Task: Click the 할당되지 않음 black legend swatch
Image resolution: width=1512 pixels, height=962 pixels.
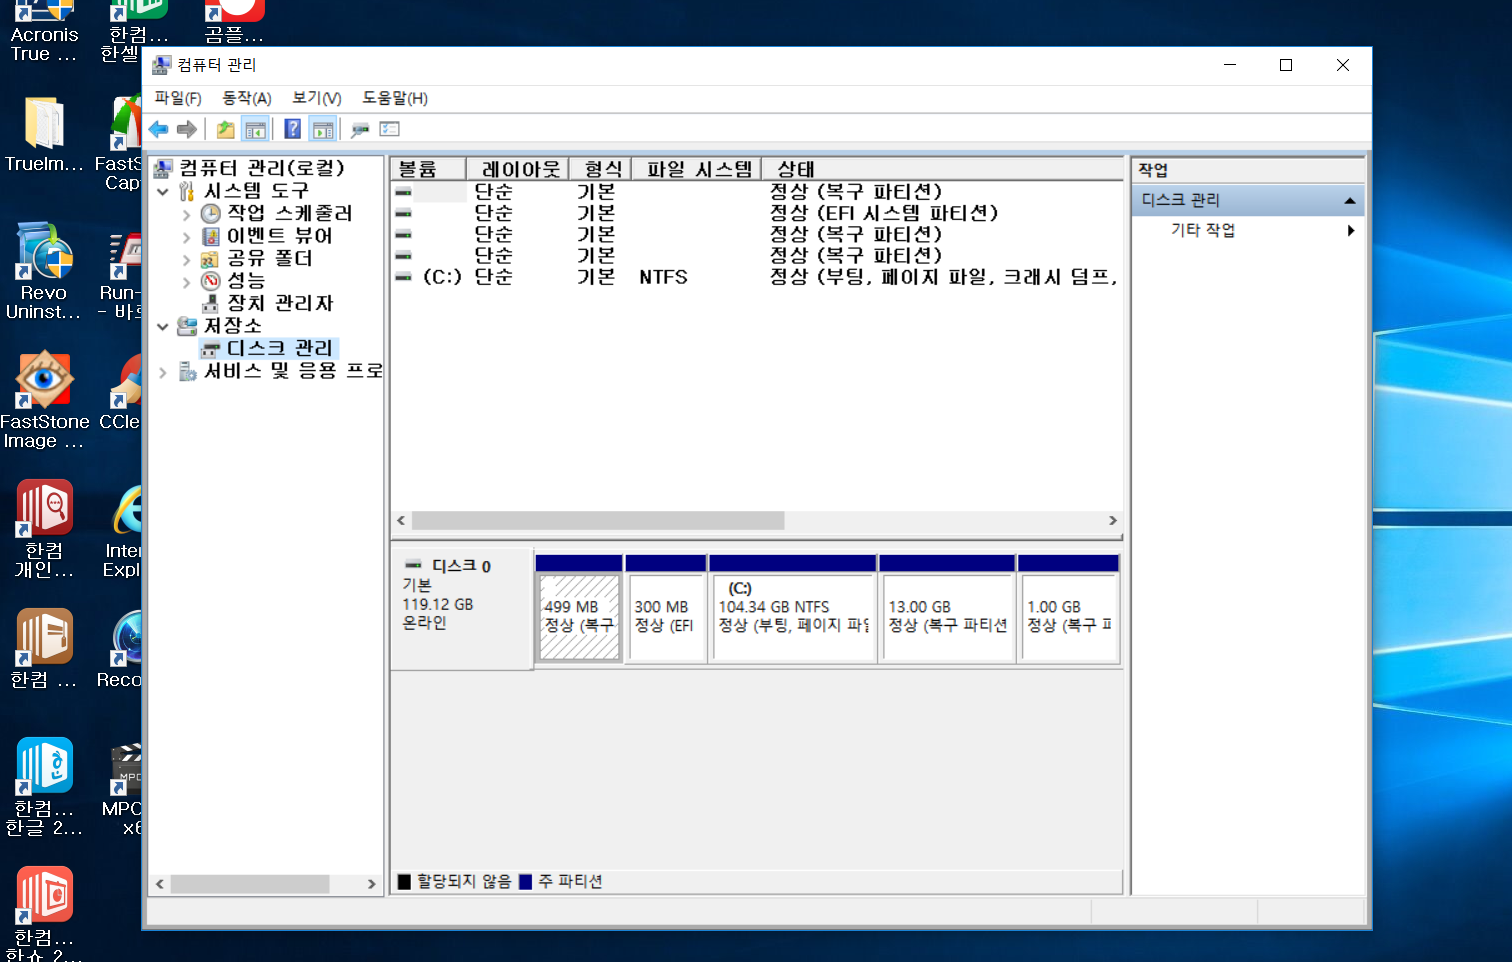Action: (x=404, y=881)
